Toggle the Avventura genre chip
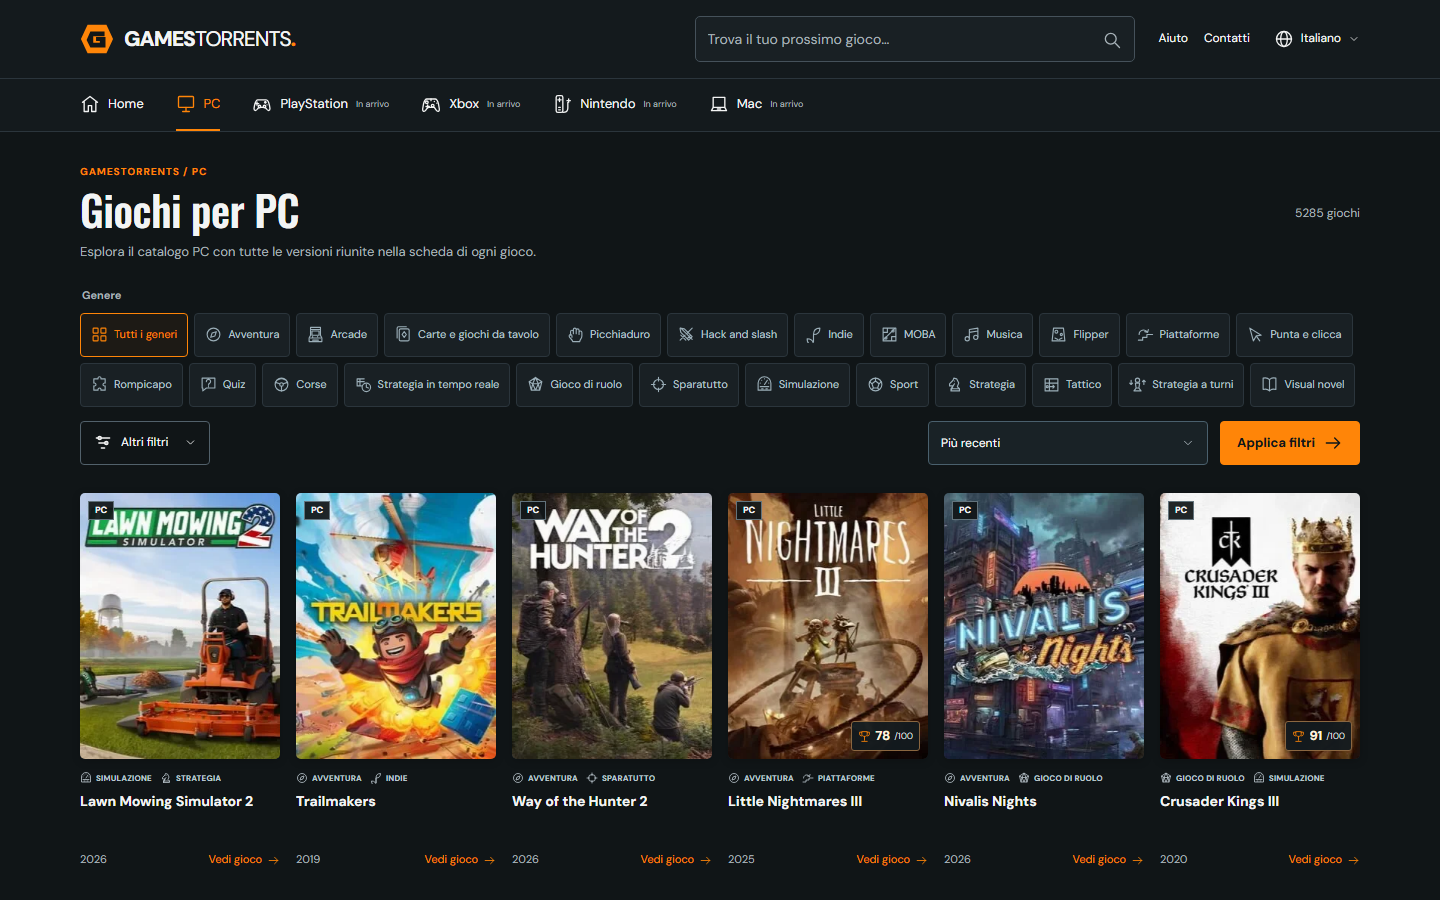This screenshot has width=1440, height=900. click(242, 335)
